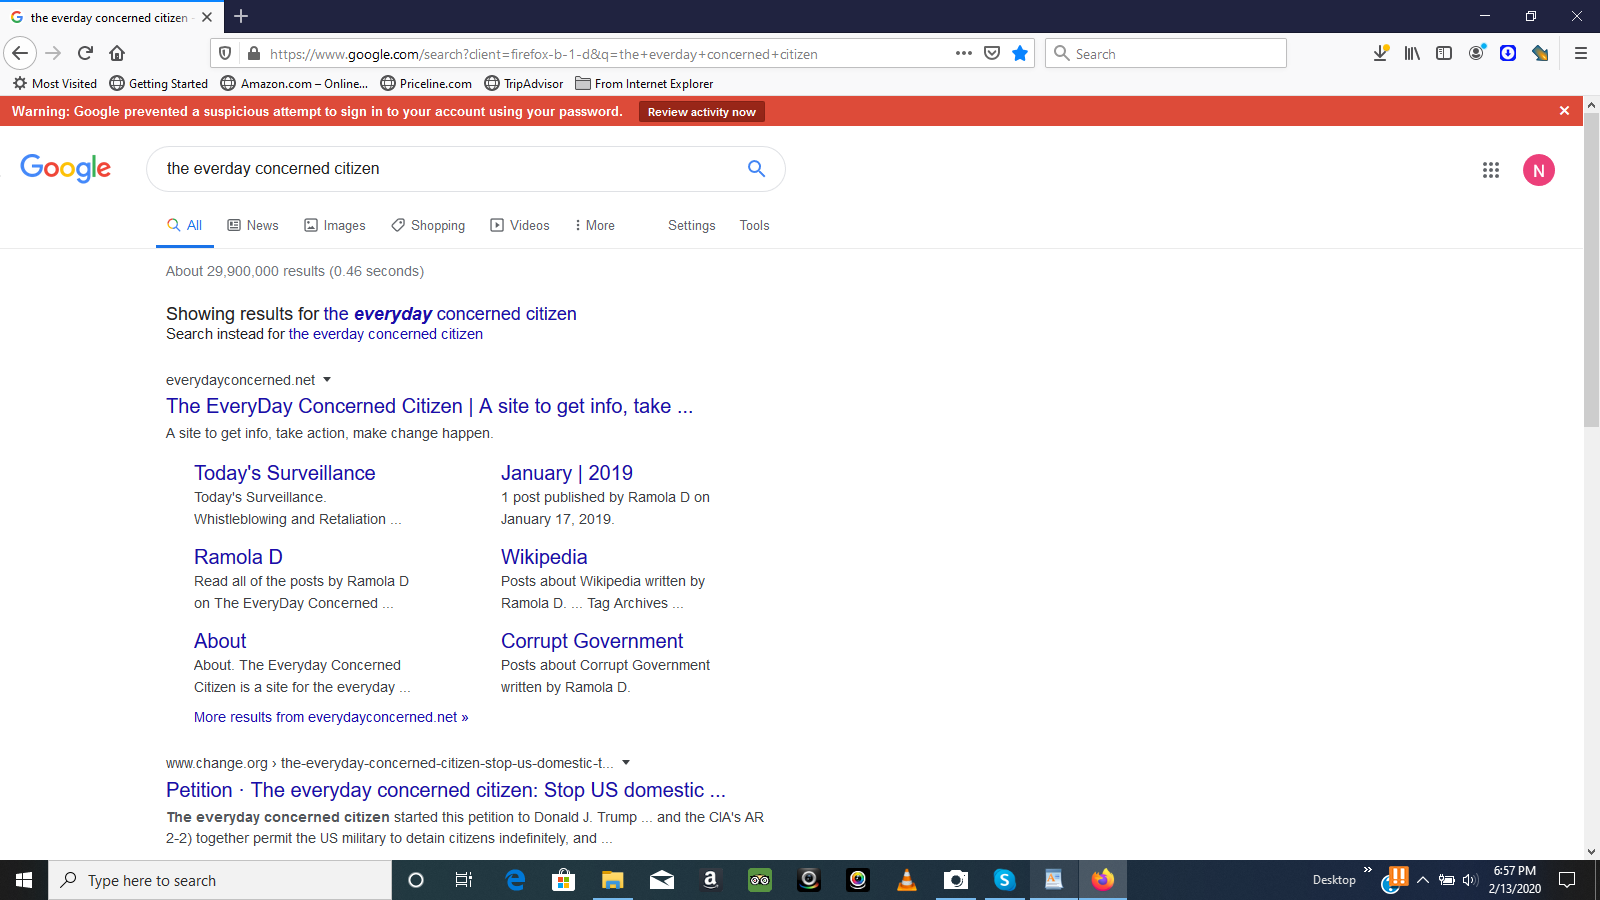The width and height of the screenshot is (1600, 900).
Task: Save page to Pocket
Action: [x=992, y=53]
